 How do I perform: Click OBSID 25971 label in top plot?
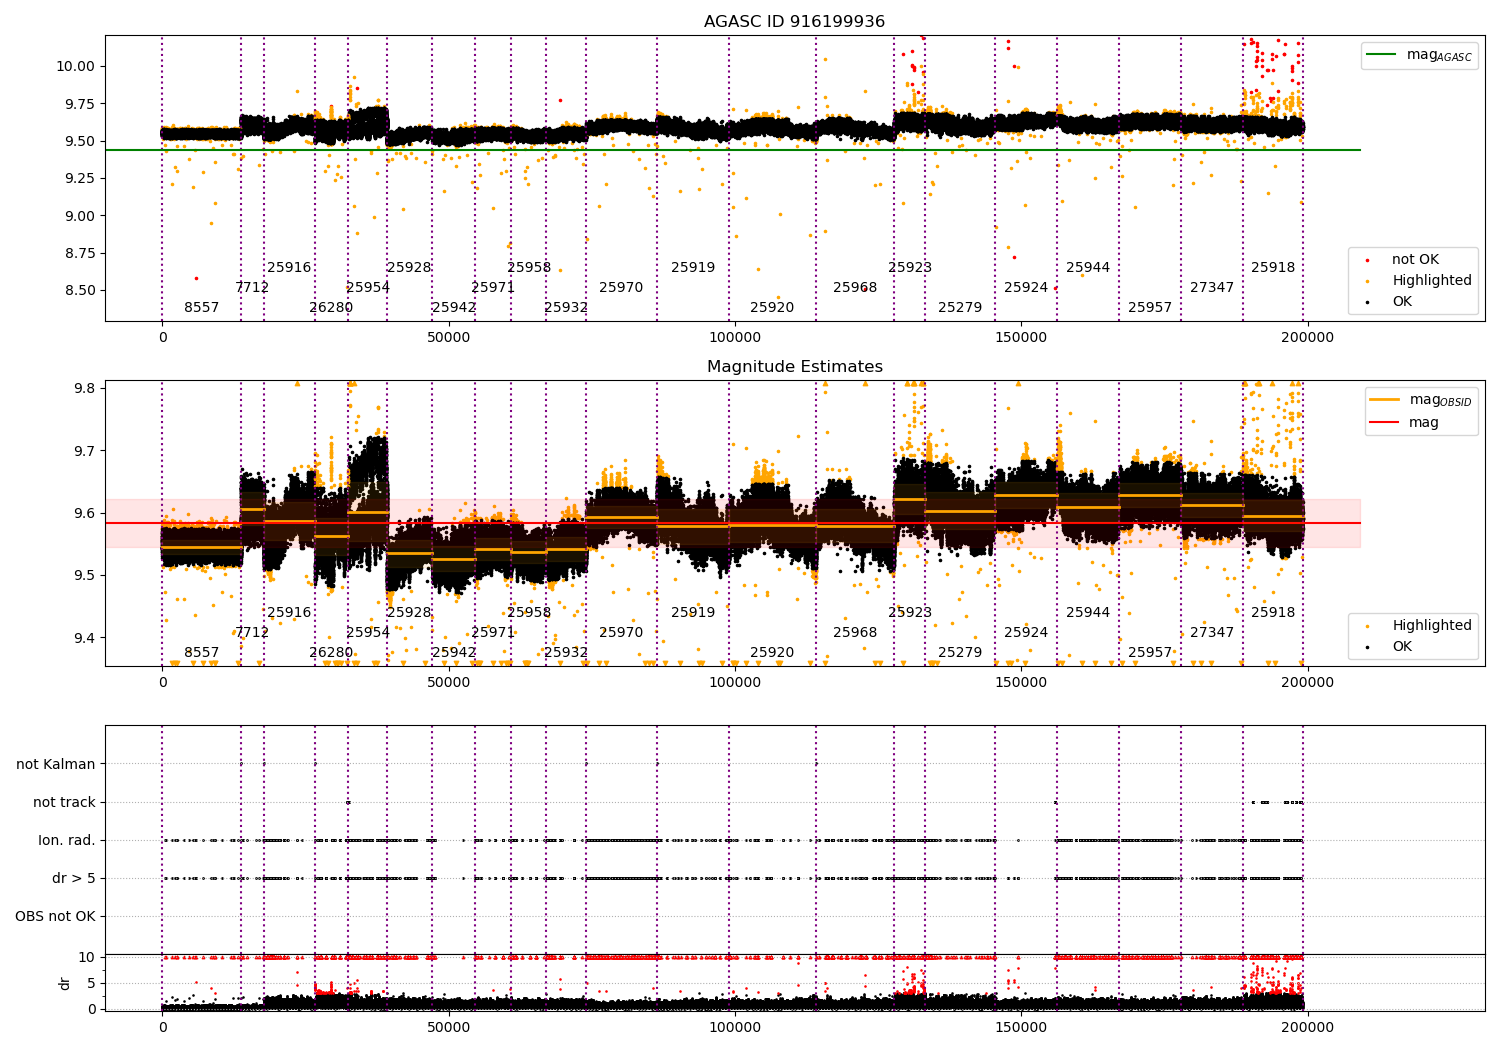coord(493,288)
